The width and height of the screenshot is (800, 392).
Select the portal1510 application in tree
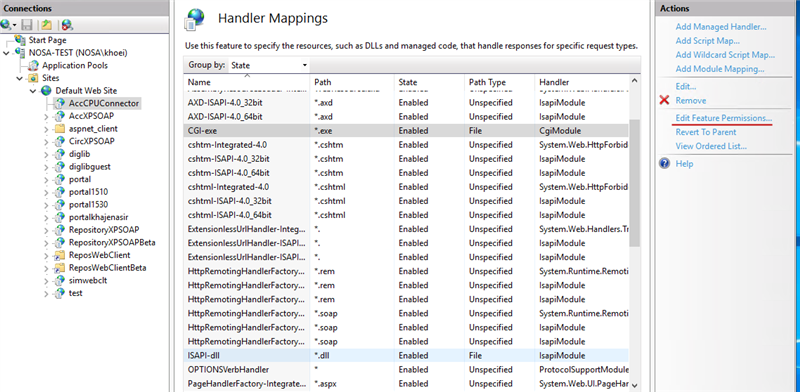coord(88,192)
